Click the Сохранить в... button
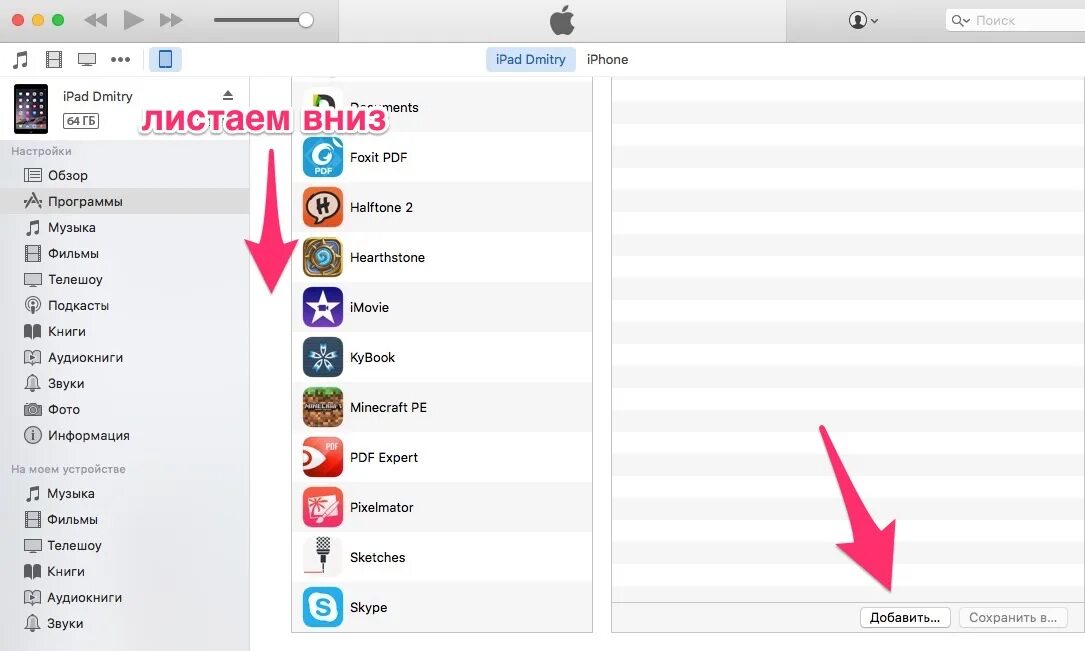This screenshot has width=1085, height=651. [1013, 618]
